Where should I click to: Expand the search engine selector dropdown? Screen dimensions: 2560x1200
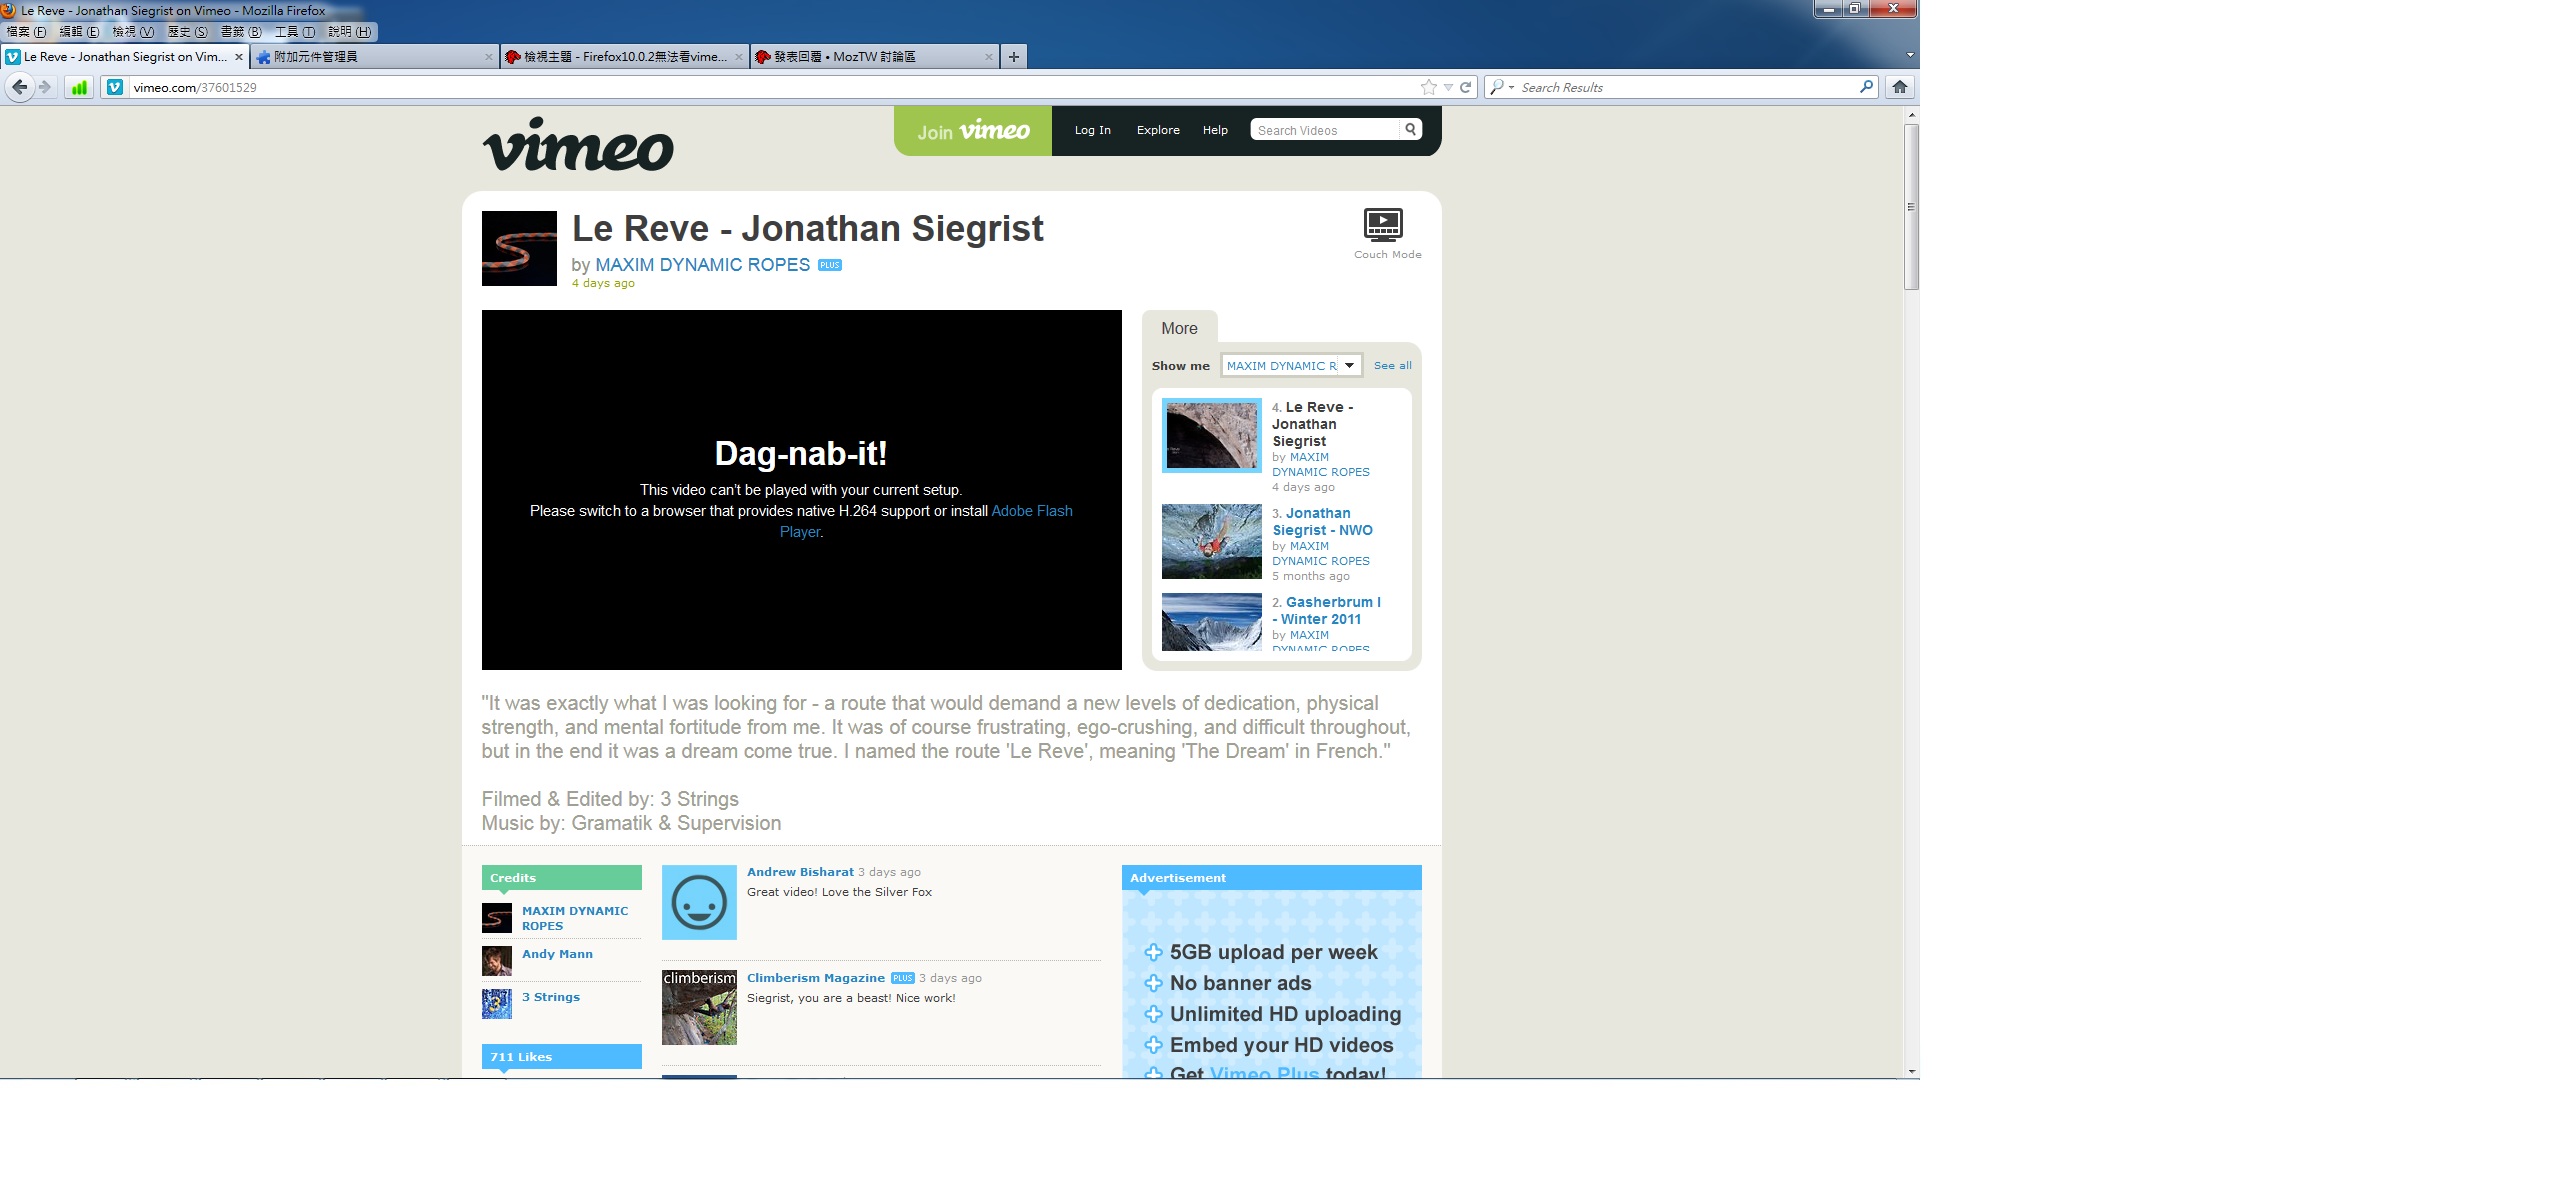[1511, 87]
